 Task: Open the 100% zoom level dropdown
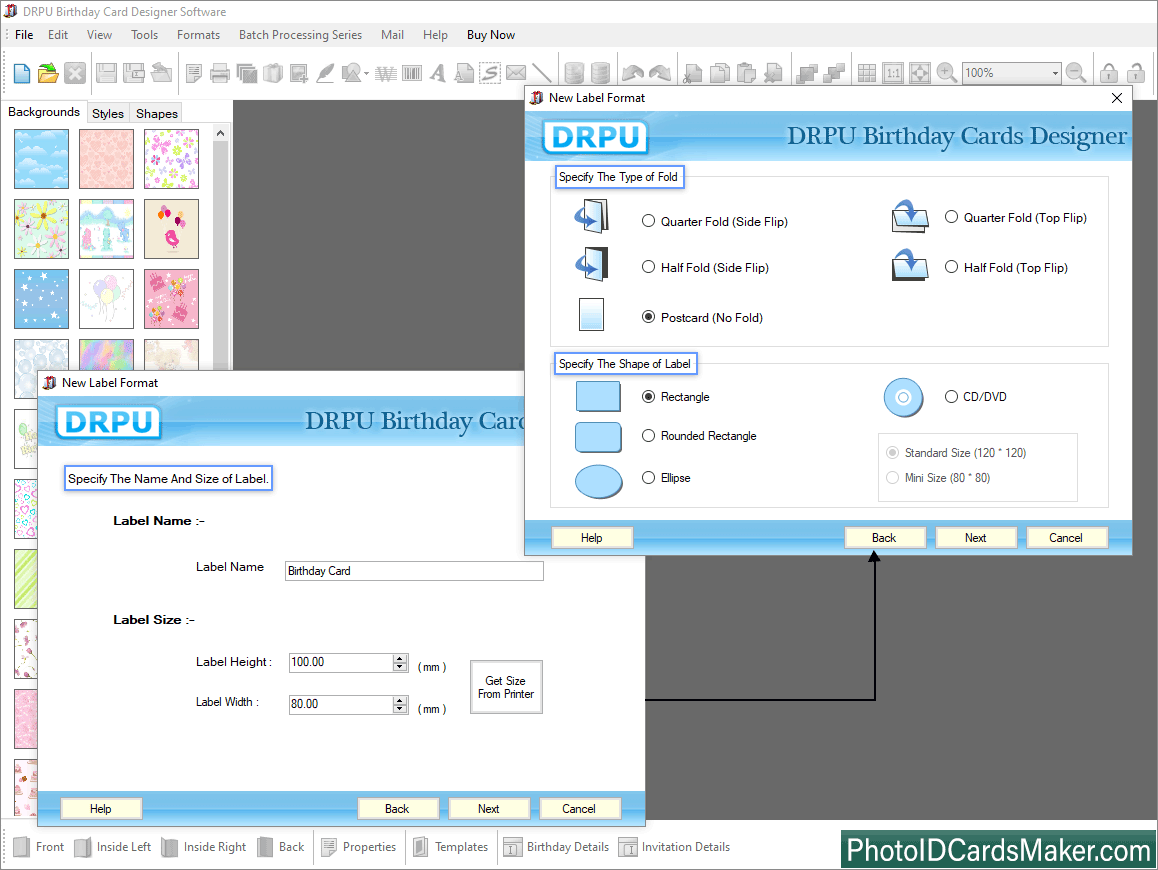coord(1054,73)
